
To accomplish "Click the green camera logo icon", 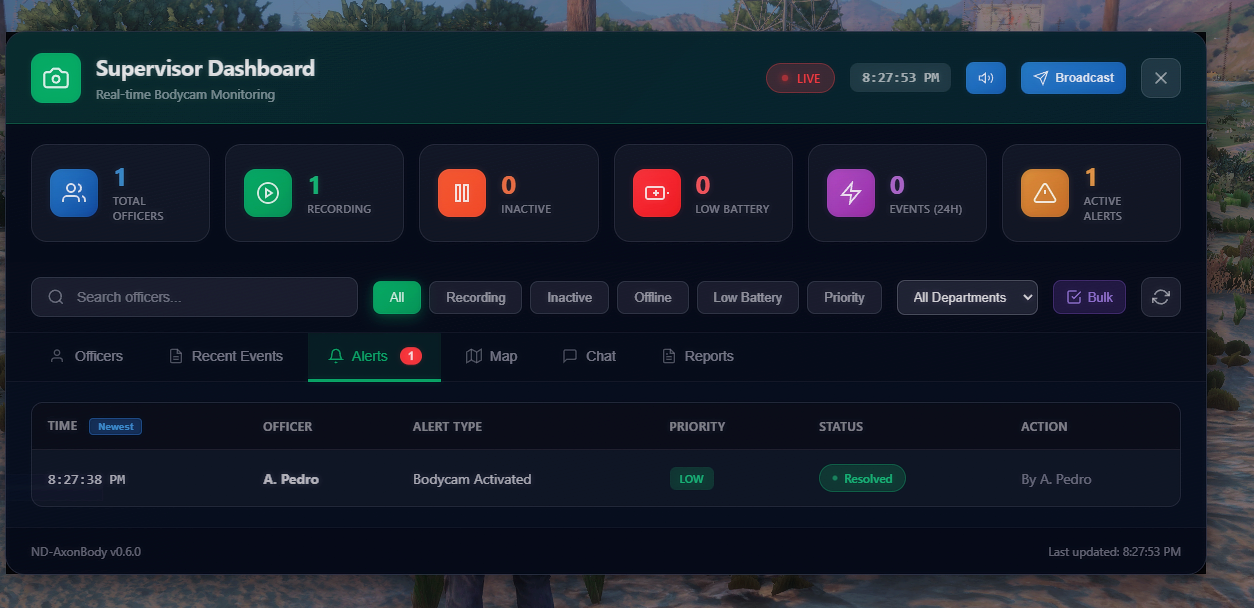I will (x=56, y=78).
